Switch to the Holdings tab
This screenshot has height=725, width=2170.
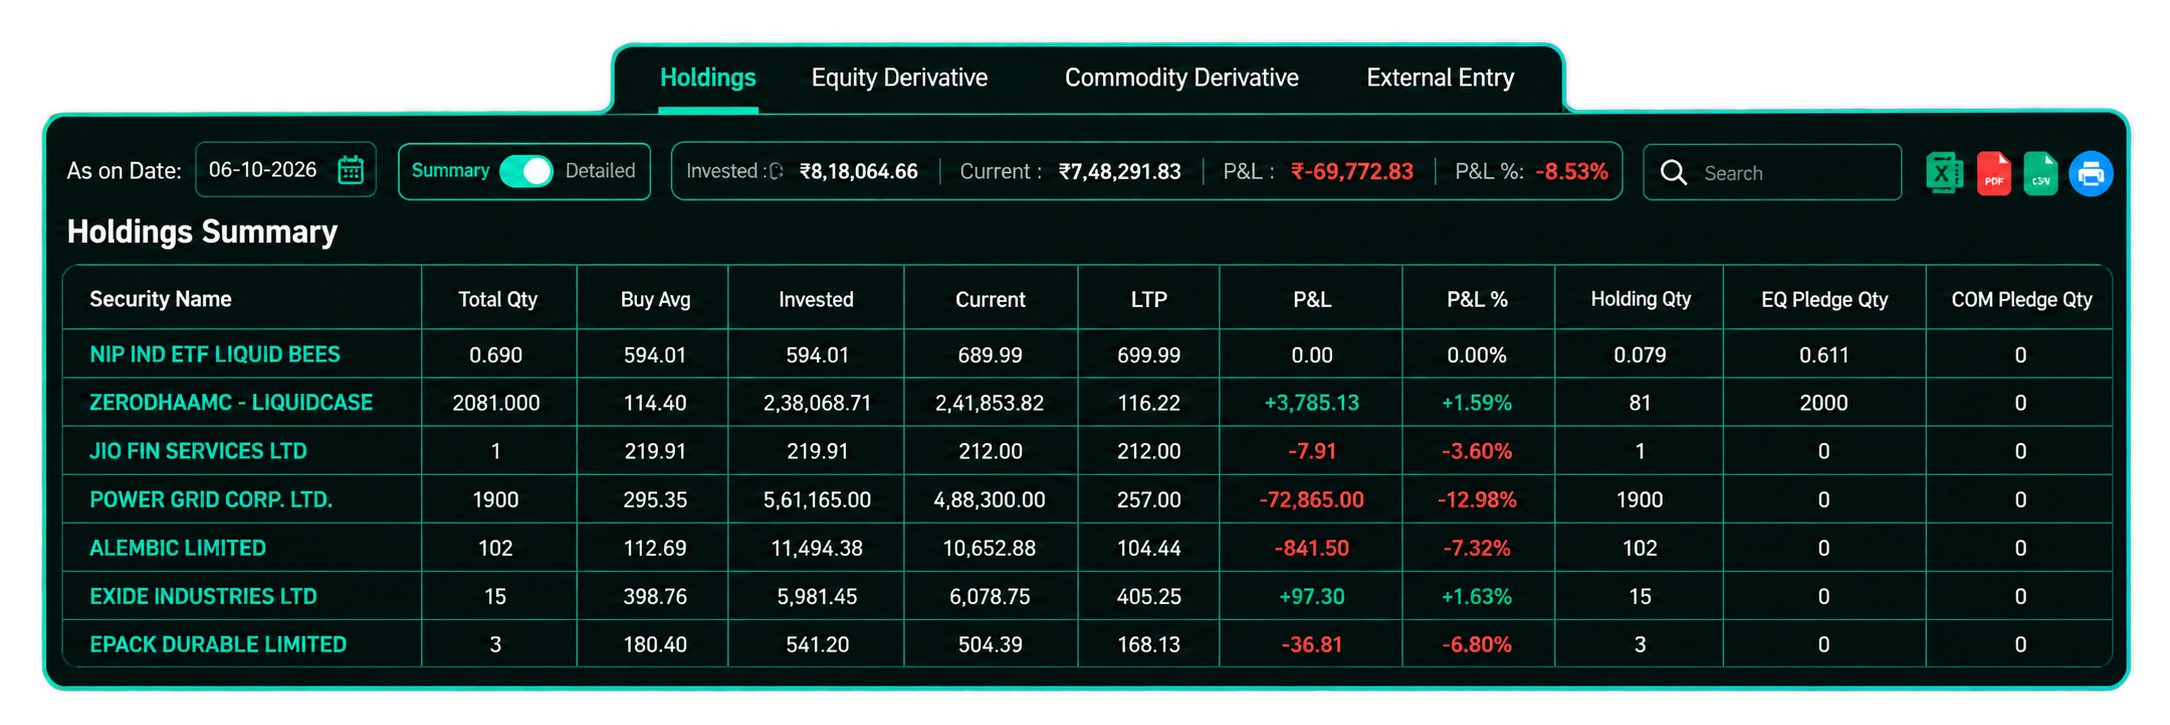(708, 77)
